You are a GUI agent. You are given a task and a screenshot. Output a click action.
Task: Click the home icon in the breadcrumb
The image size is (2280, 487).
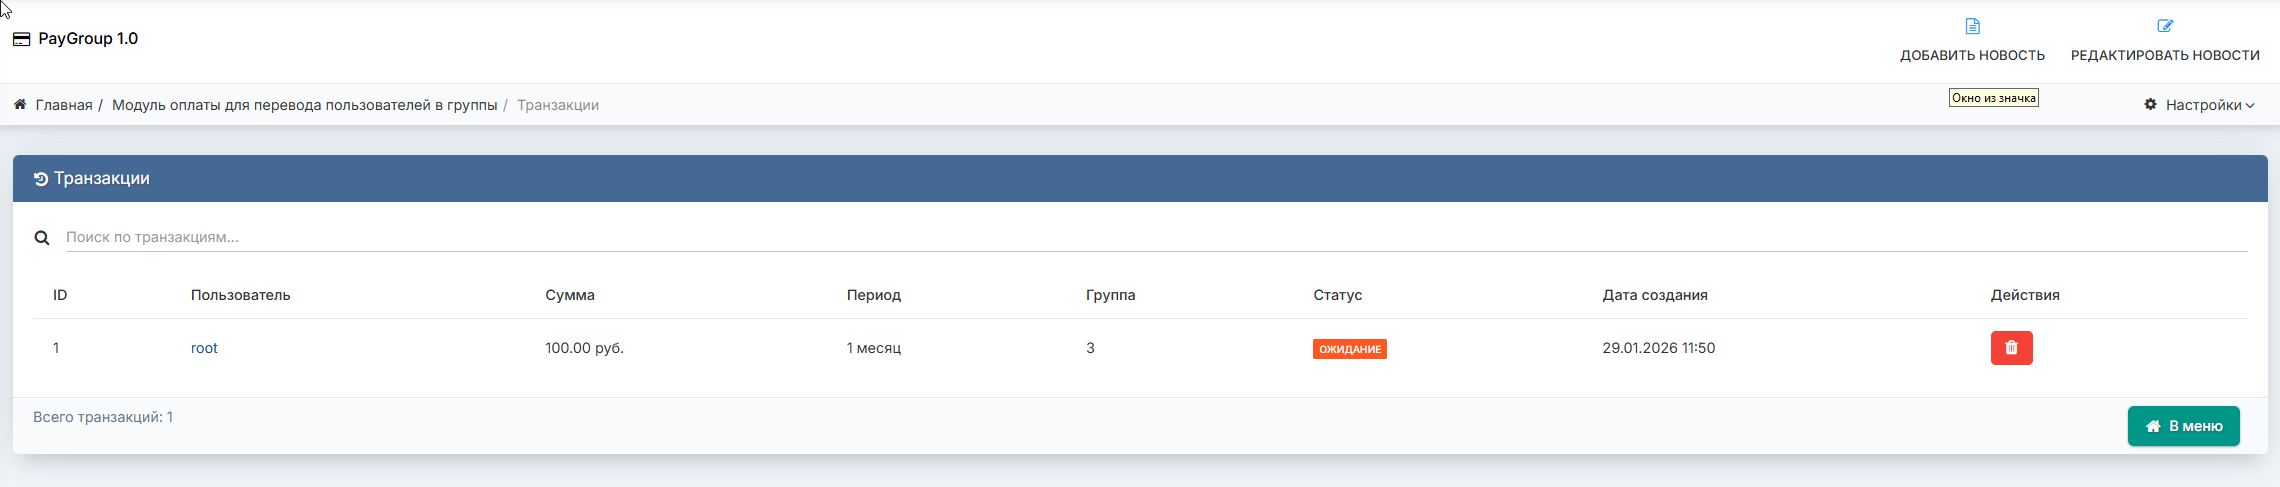[20, 105]
